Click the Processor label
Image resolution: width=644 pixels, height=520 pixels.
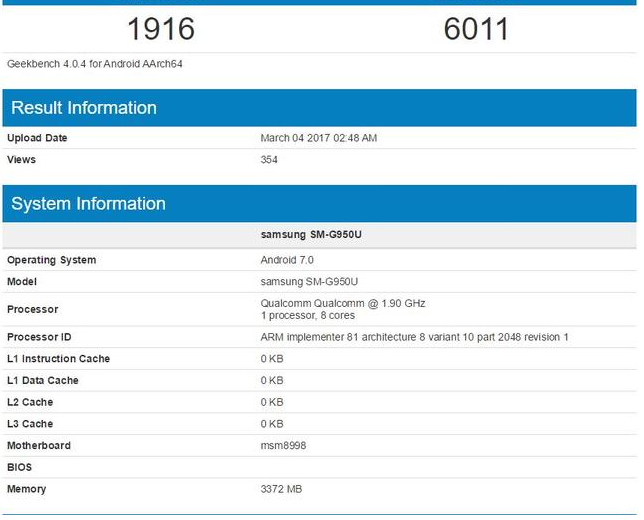pyautogui.click(x=32, y=309)
